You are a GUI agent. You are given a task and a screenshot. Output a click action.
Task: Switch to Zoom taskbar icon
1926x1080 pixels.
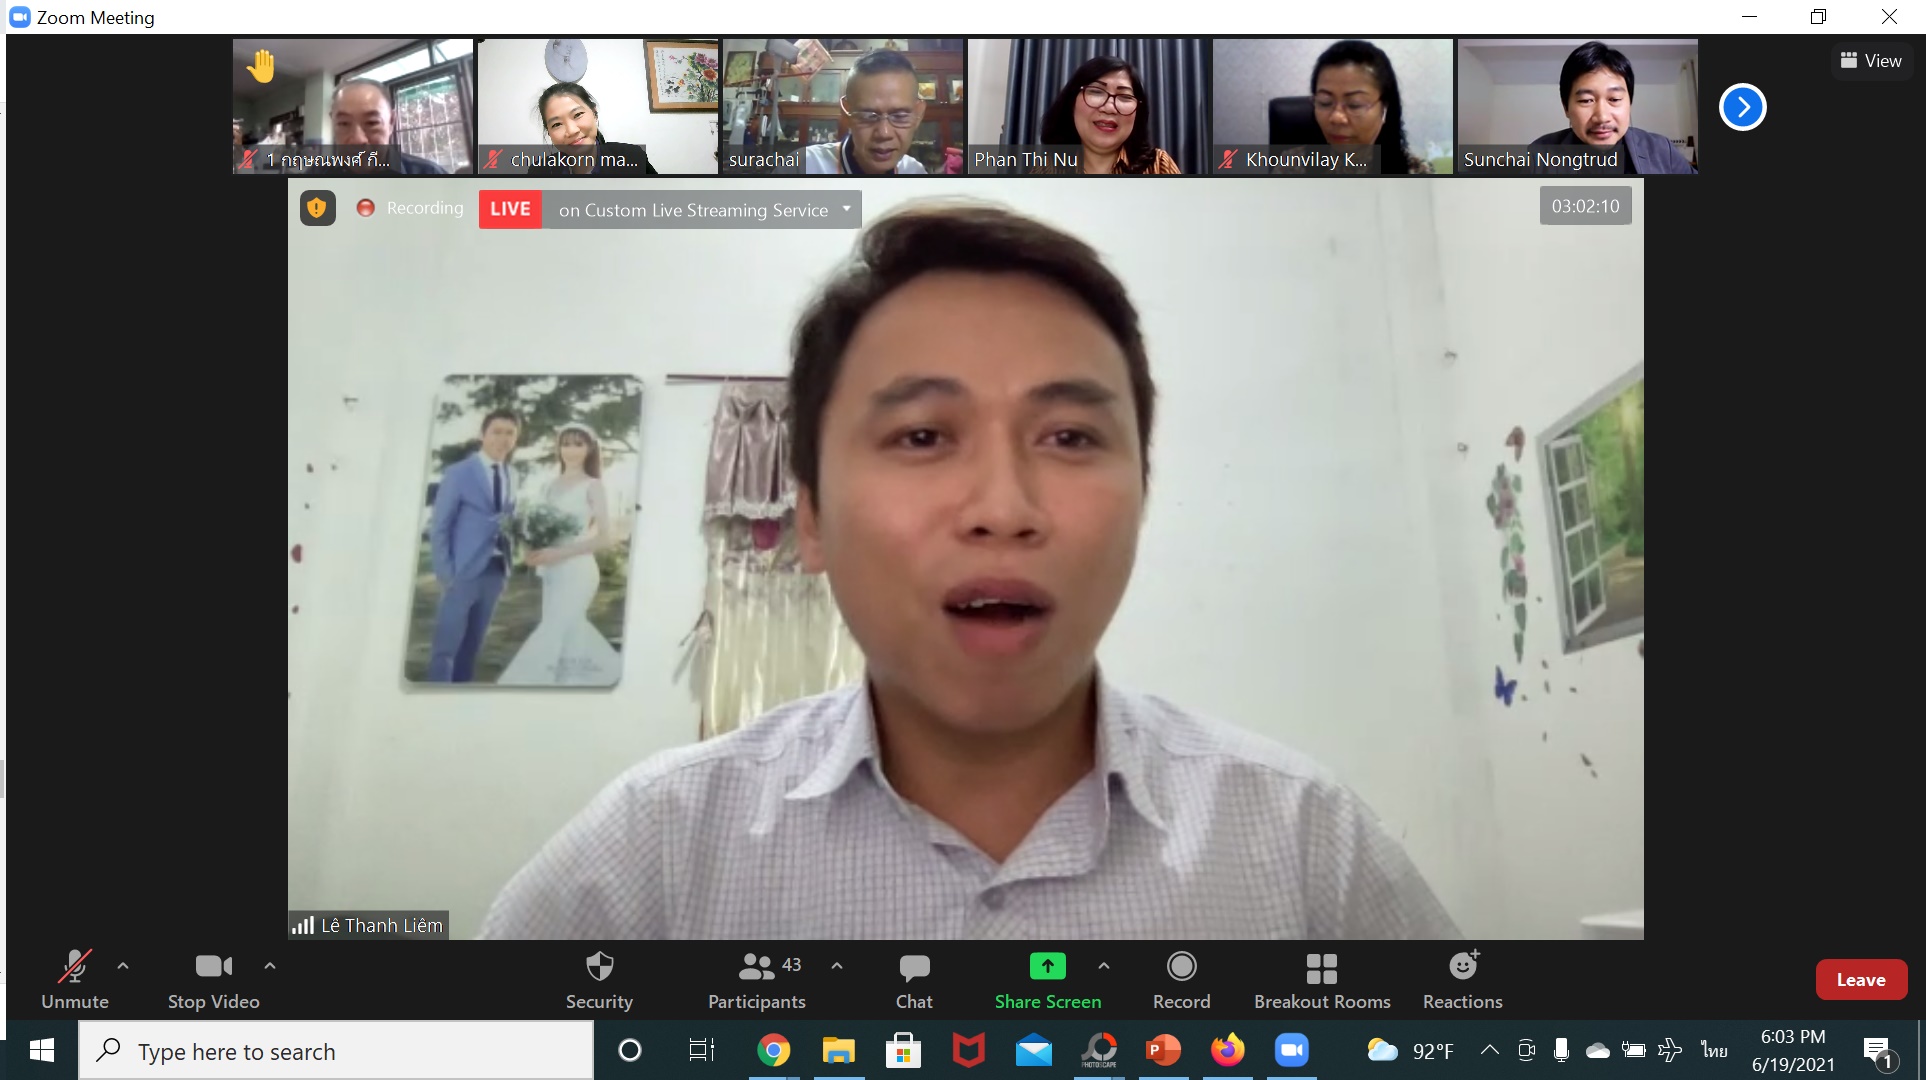[1292, 1050]
